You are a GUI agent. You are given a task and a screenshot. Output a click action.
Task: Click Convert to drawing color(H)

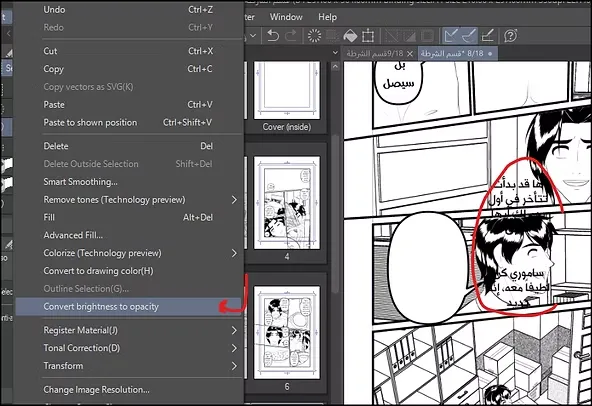pyautogui.click(x=128, y=271)
